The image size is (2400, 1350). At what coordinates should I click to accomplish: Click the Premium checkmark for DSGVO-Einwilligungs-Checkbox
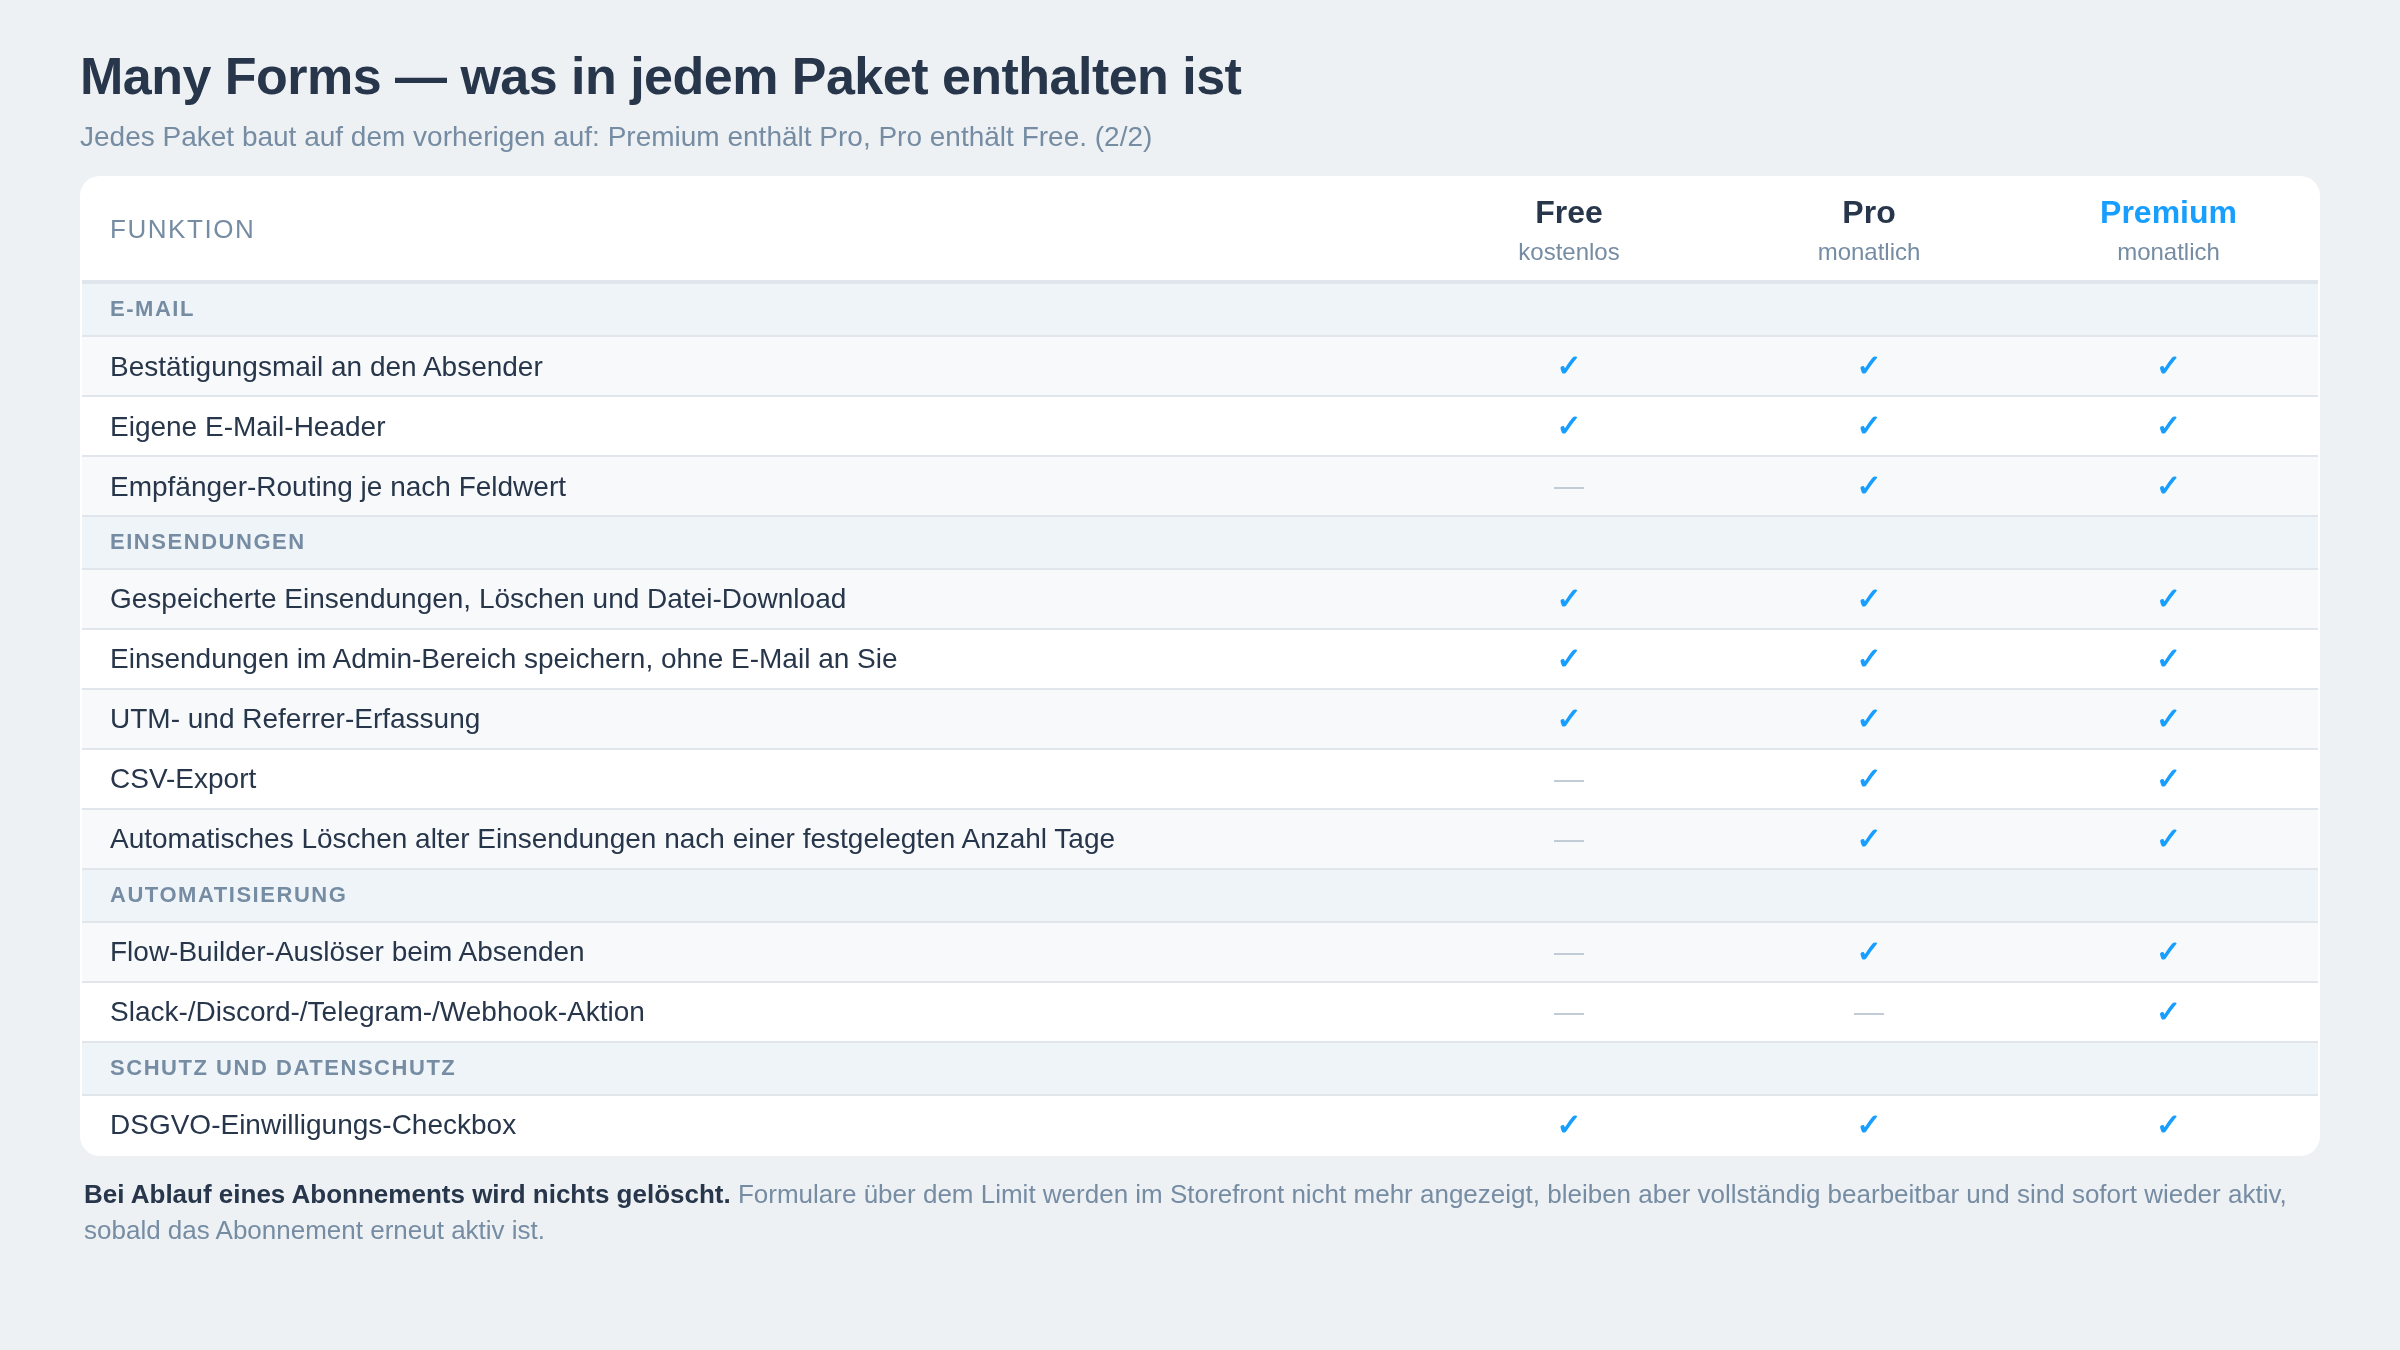coord(2167,1125)
